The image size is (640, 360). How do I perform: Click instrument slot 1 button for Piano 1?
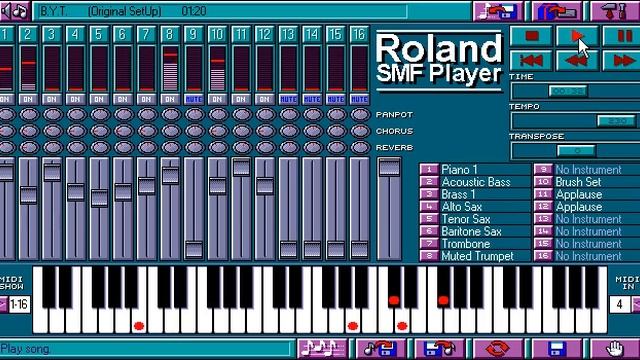pyautogui.click(x=429, y=169)
